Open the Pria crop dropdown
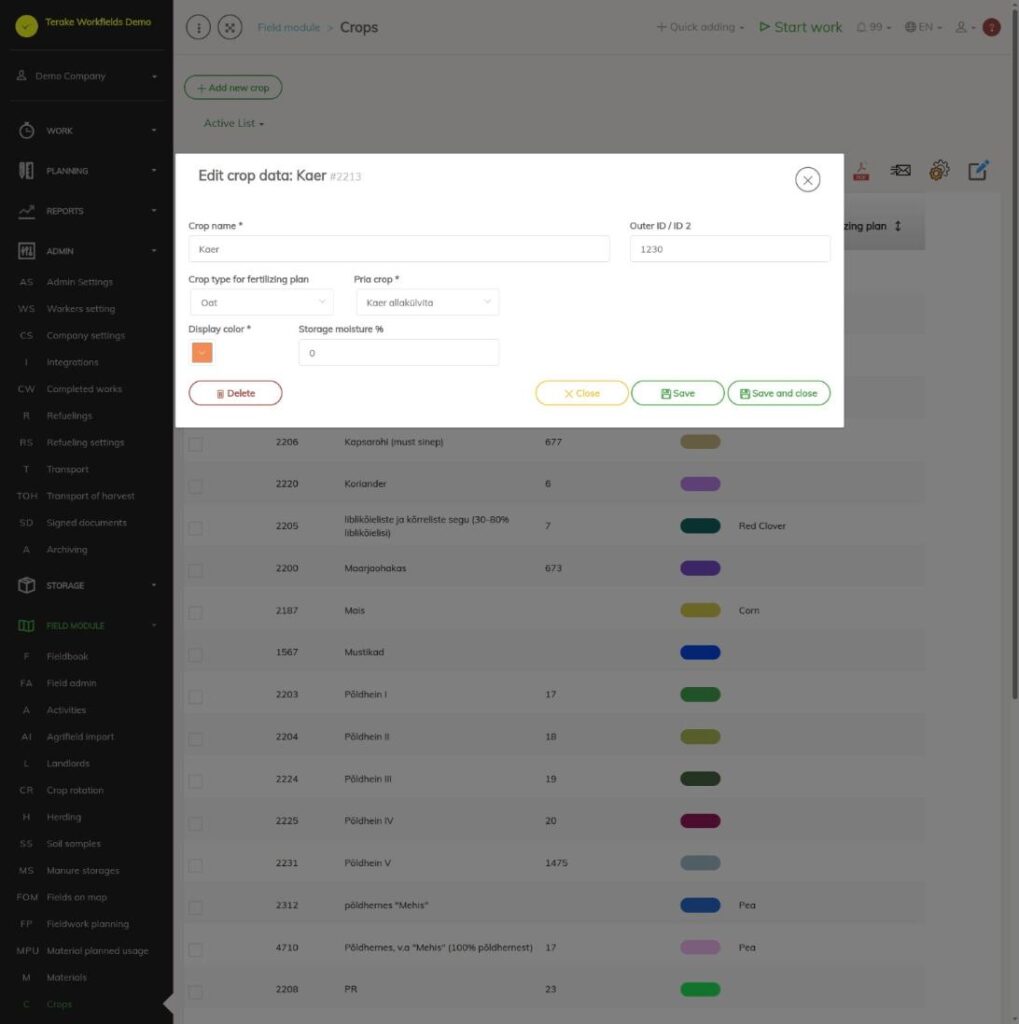1019x1024 pixels. click(428, 302)
